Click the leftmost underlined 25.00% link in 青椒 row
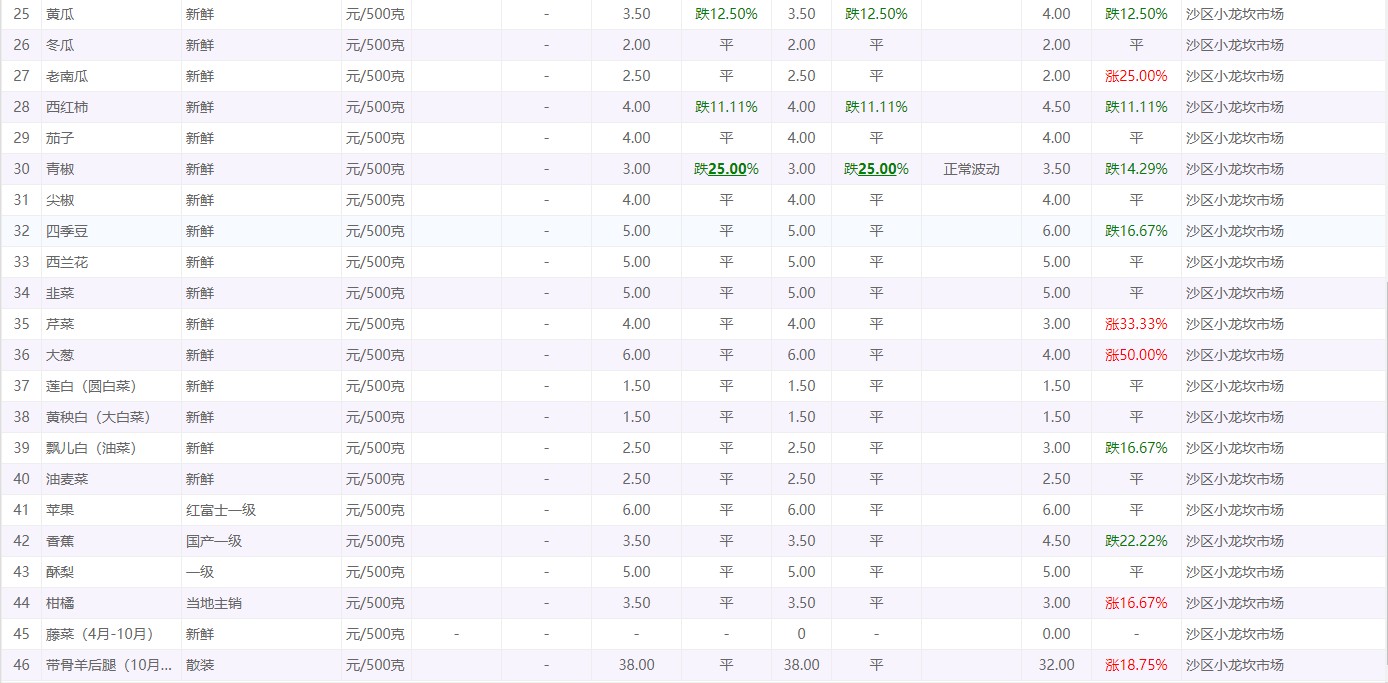The image size is (1388, 683). point(727,169)
